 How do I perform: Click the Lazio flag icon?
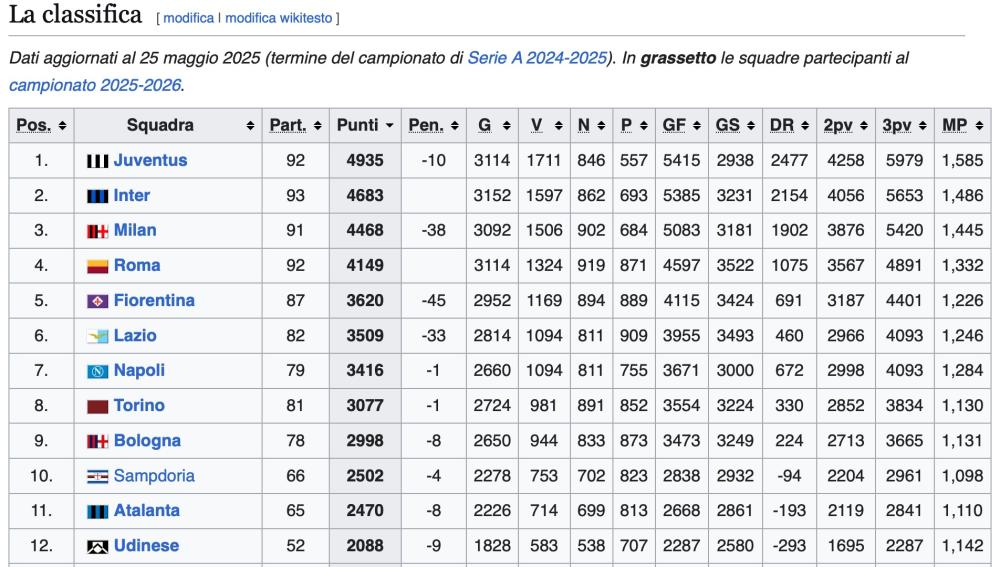point(97,336)
